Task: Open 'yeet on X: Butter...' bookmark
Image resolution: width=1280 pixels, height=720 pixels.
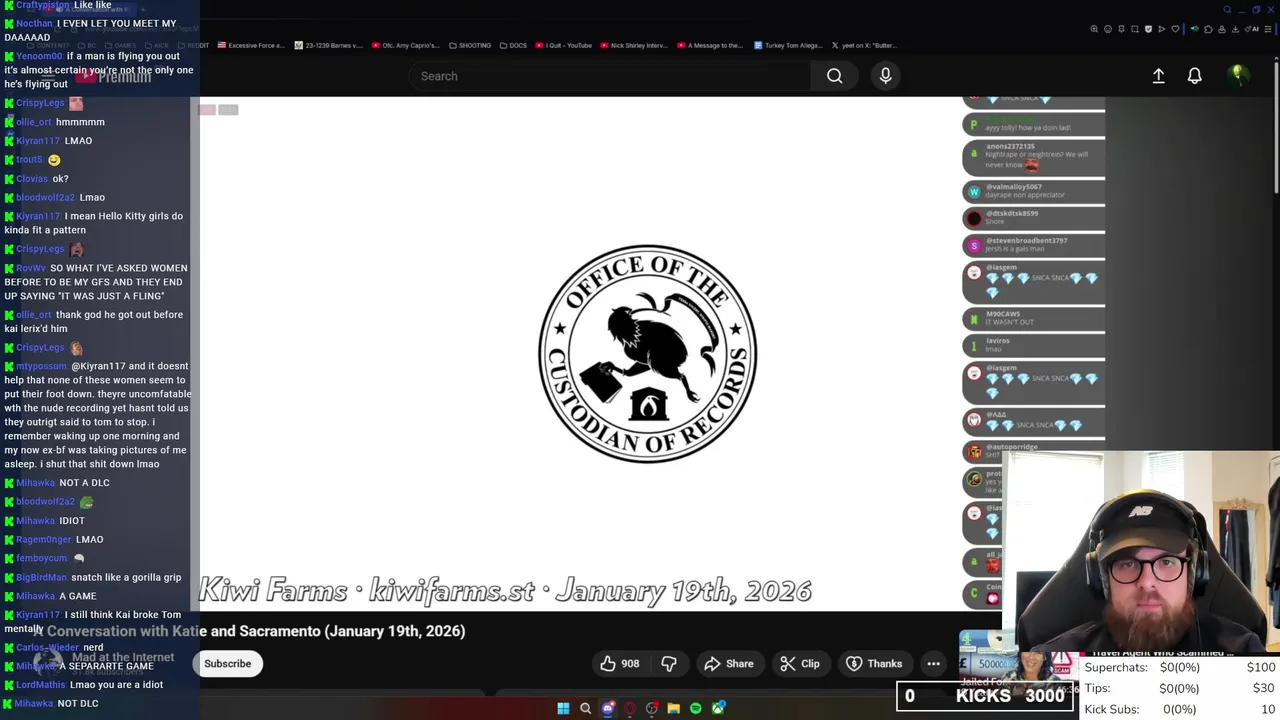Action: pos(864,45)
